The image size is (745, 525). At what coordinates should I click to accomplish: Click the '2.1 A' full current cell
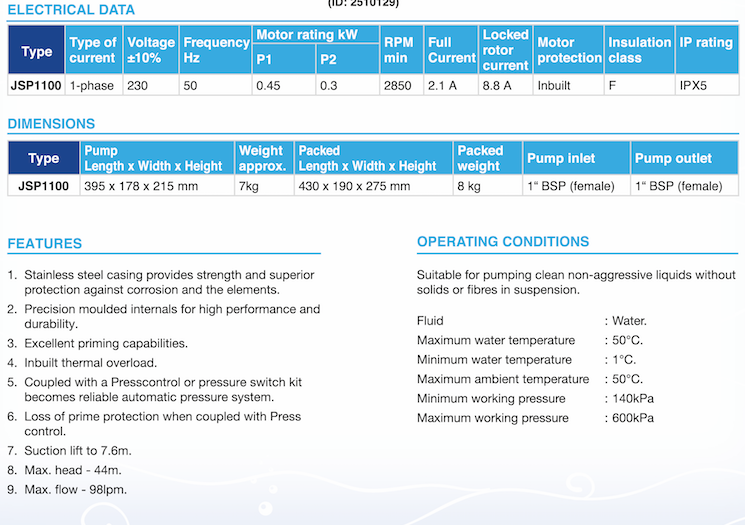(451, 86)
